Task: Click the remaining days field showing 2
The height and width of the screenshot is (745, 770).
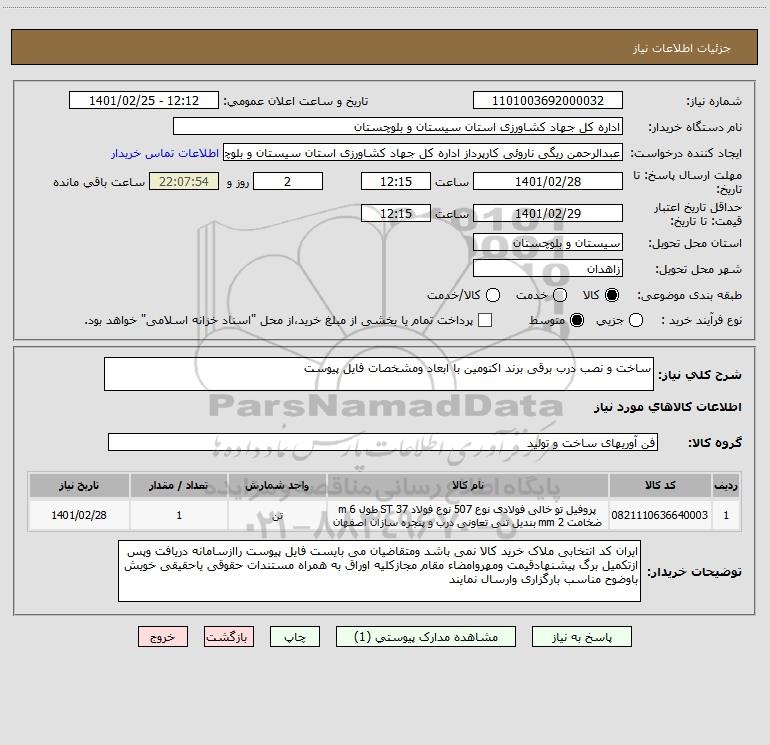Action: 288,181
